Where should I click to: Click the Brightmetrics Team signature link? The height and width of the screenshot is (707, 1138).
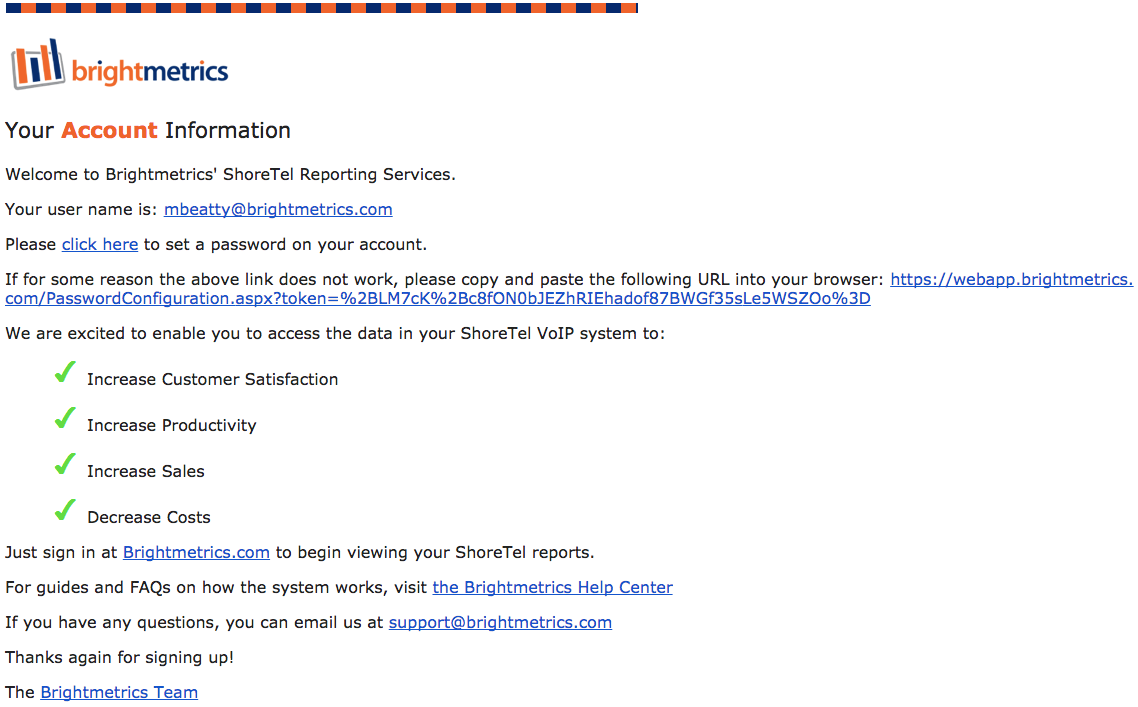tap(119, 692)
